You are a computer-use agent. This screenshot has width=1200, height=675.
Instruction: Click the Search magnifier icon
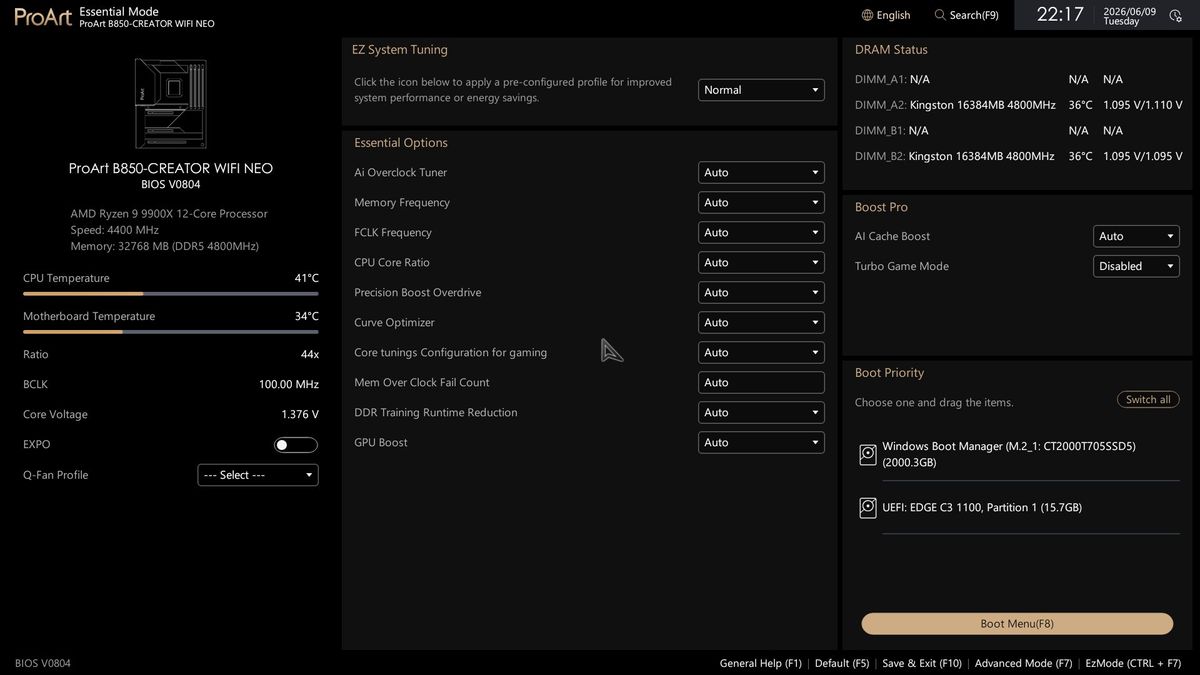(x=940, y=15)
